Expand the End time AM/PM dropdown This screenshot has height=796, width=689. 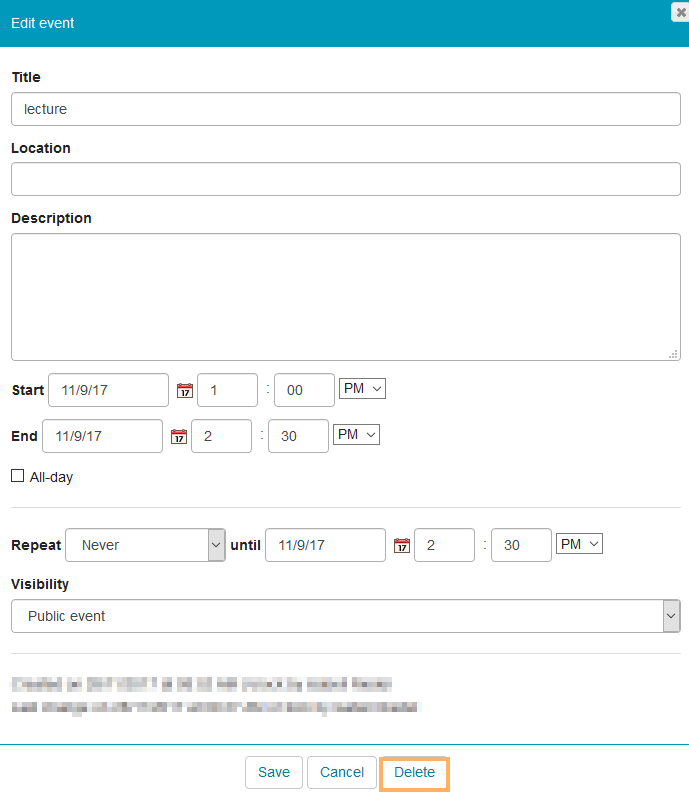[x=356, y=434]
